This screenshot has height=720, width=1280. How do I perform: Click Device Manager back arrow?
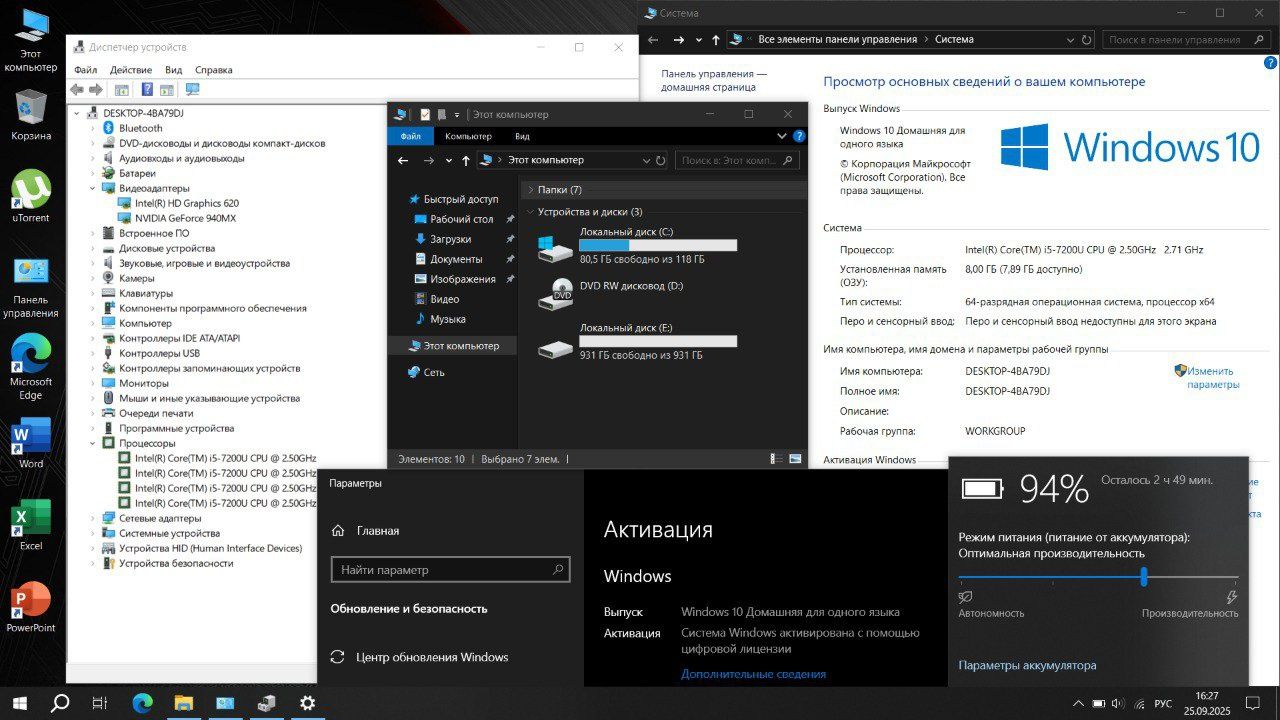click(x=77, y=90)
